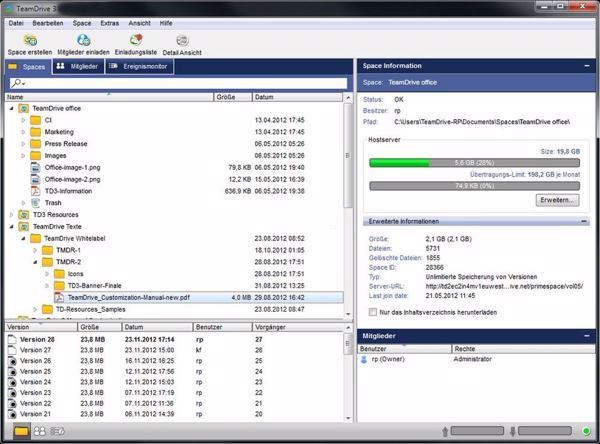The image size is (600, 444).
Task: Select the Spaces tab
Action: pos(28,67)
